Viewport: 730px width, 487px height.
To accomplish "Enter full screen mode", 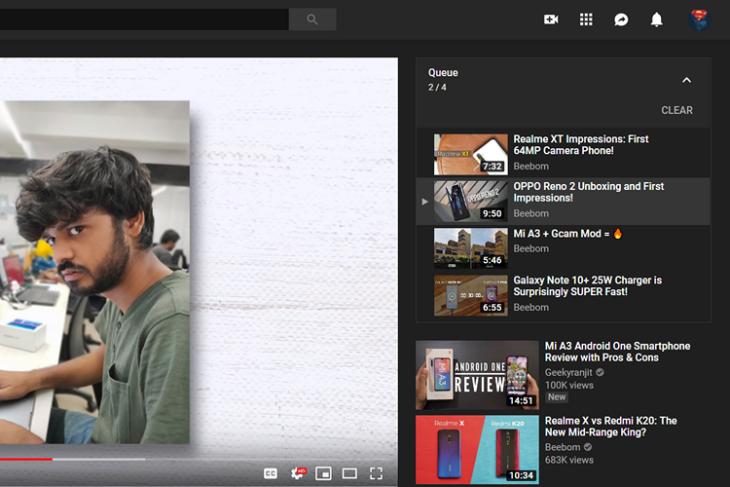I will [376, 473].
